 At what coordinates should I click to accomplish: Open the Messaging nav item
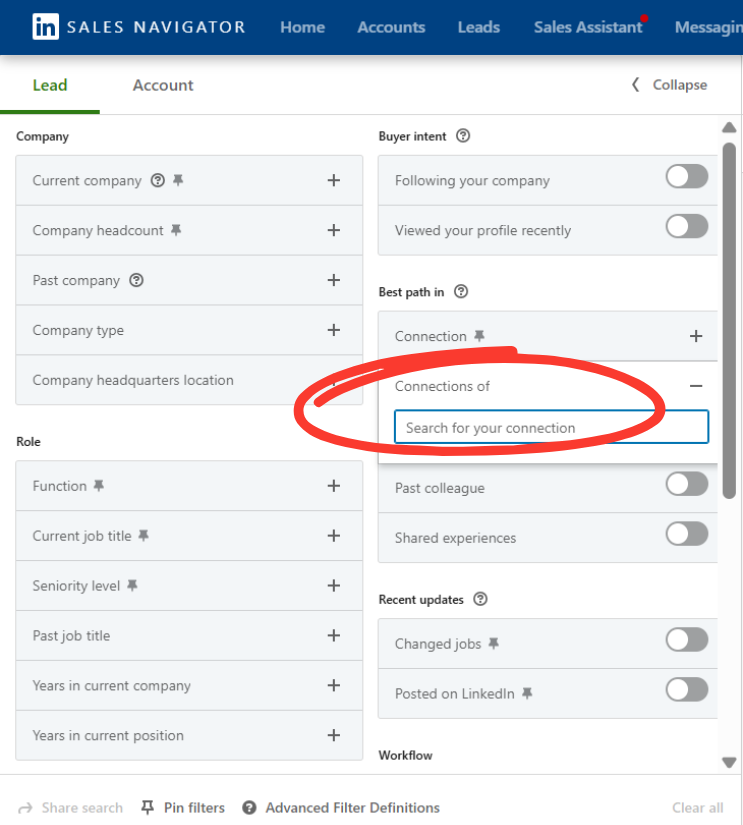pyautogui.click(x=709, y=27)
